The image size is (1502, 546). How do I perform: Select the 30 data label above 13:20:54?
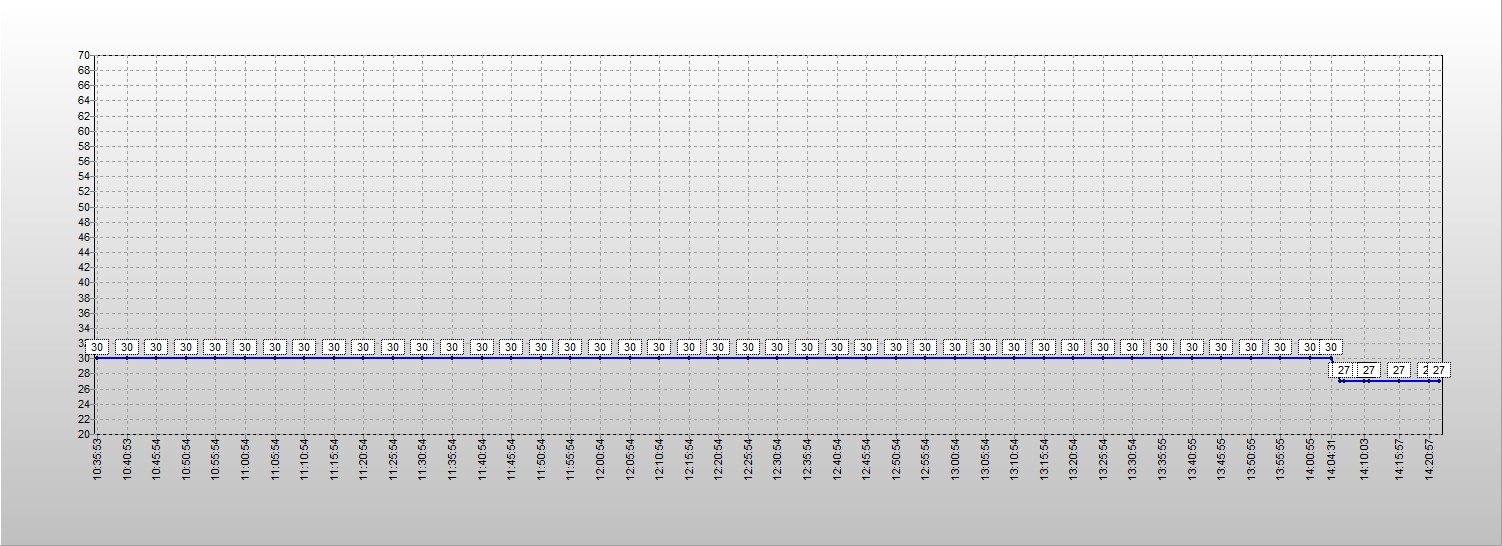(1073, 347)
